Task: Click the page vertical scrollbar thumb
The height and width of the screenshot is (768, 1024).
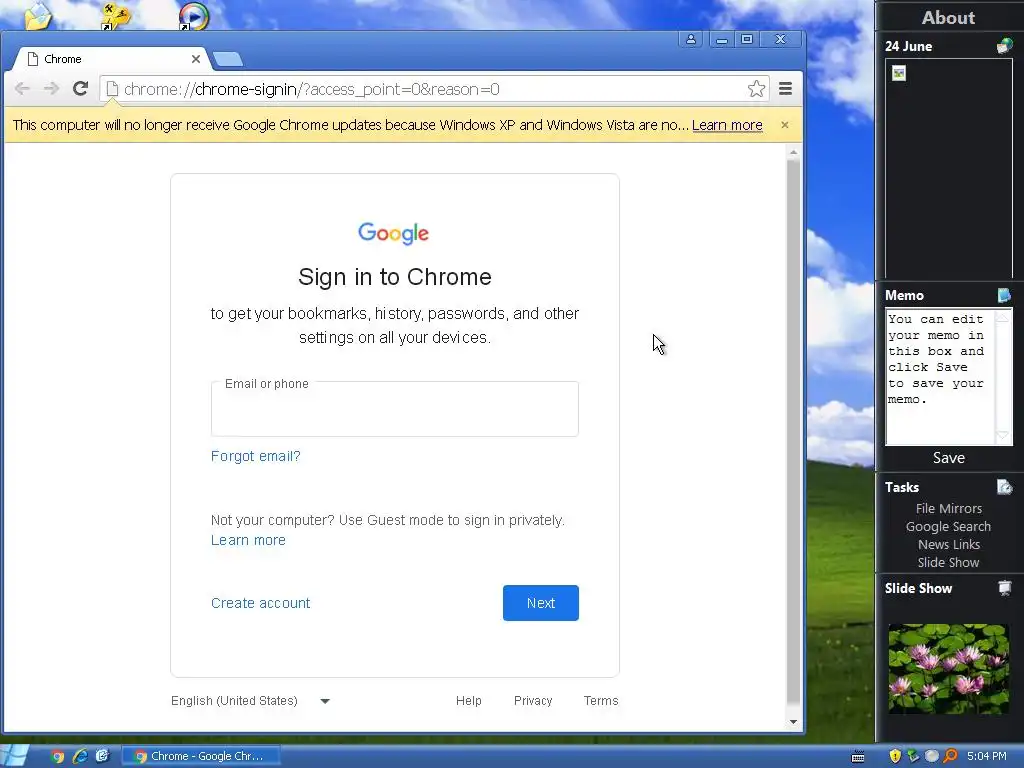Action: pos(793,431)
